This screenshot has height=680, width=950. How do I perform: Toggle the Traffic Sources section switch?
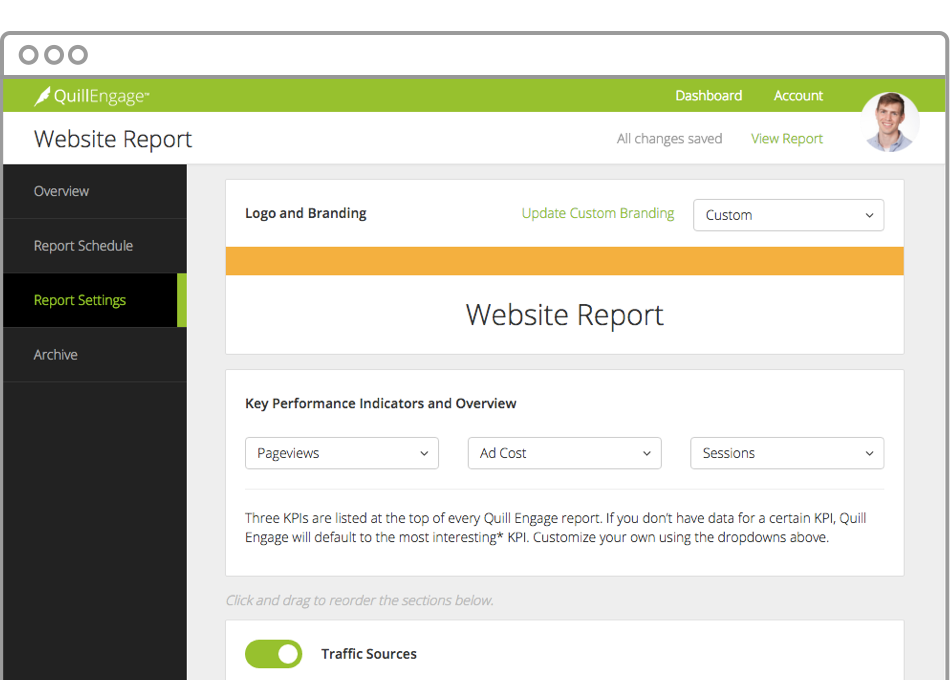coord(273,654)
